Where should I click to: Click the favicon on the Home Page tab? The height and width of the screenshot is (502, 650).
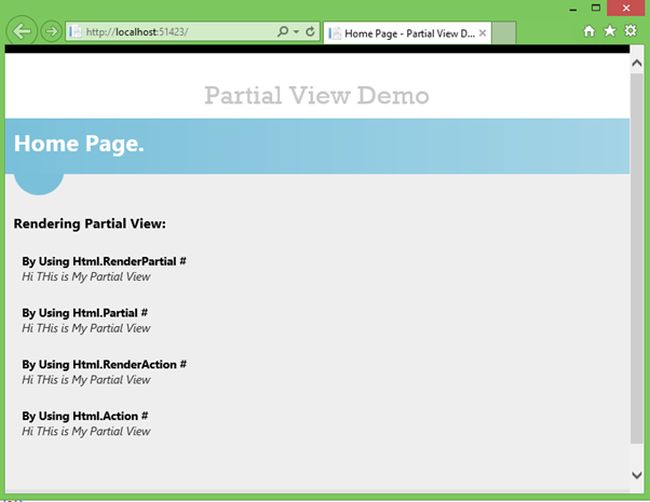[x=335, y=33]
